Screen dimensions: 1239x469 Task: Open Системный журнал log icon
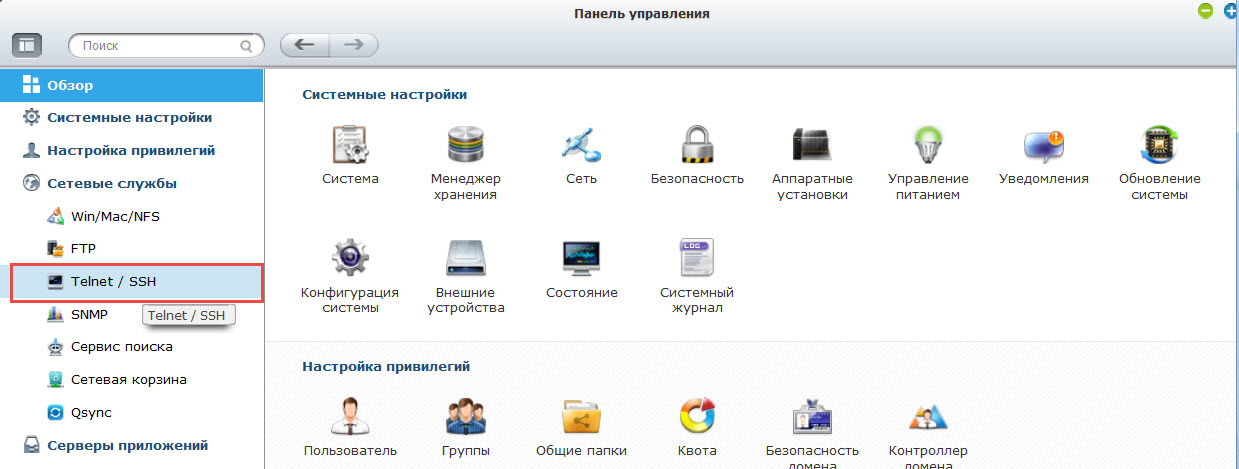click(697, 259)
